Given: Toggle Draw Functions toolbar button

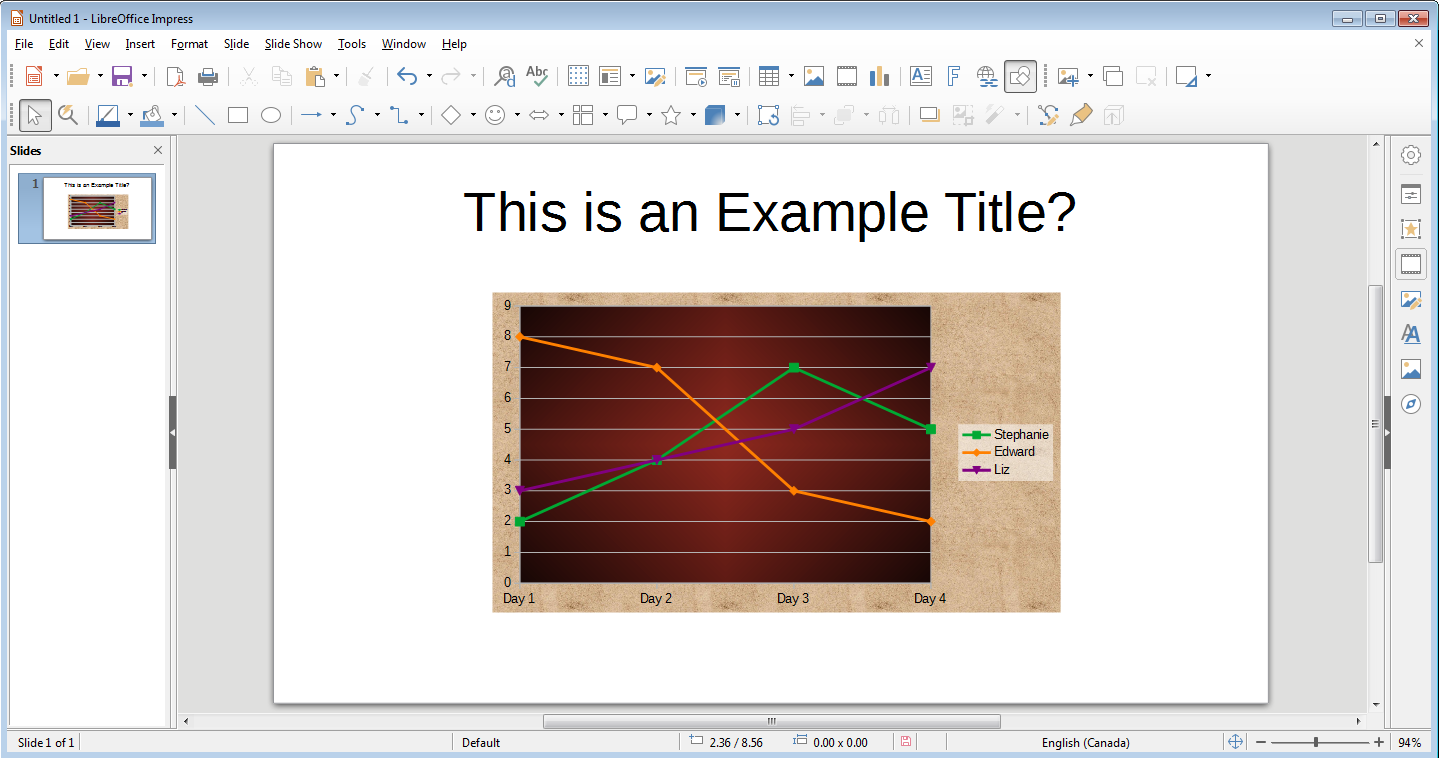Looking at the screenshot, I should (x=1021, y=76).
